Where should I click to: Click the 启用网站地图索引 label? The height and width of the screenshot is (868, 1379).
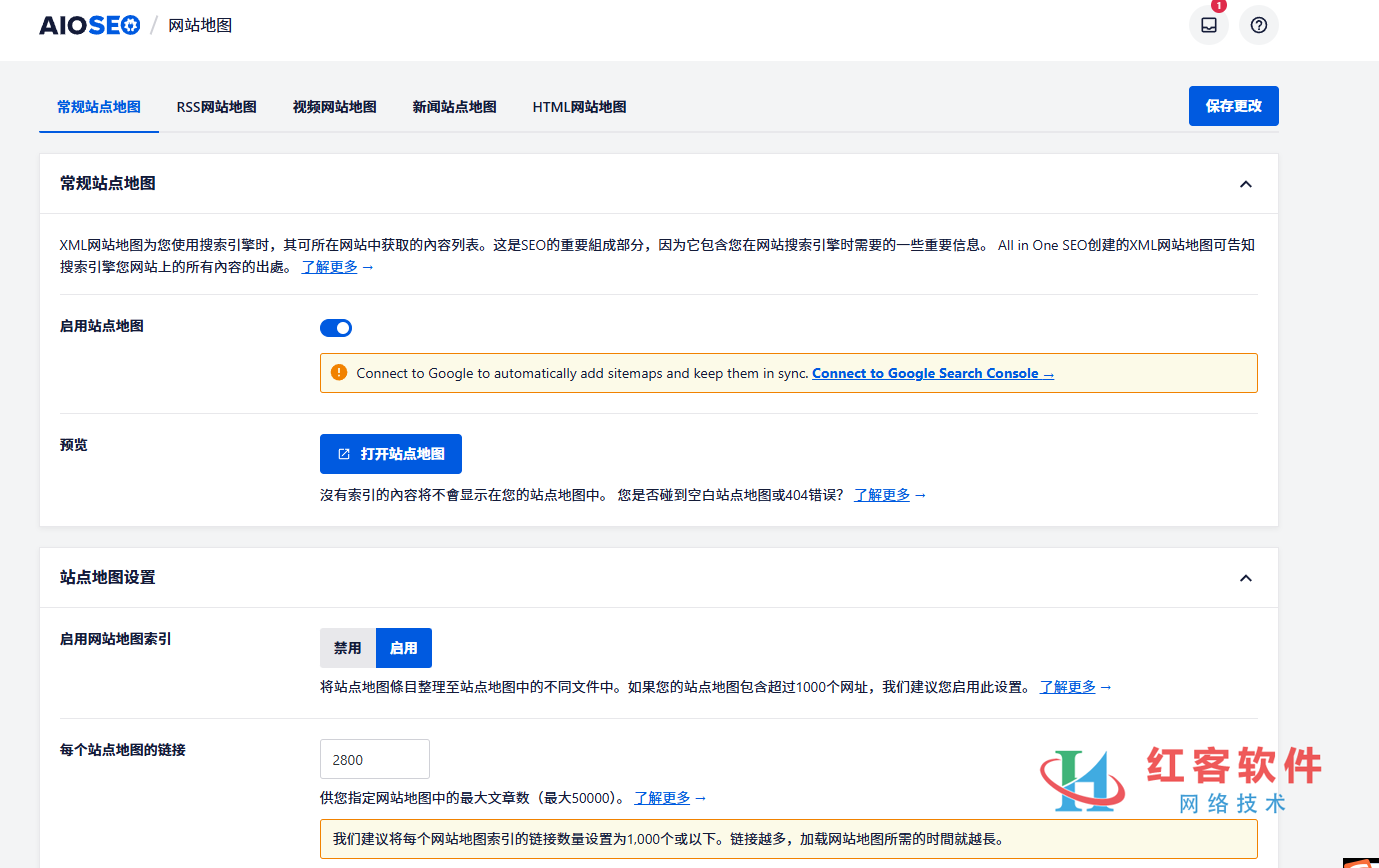point(116,638)
